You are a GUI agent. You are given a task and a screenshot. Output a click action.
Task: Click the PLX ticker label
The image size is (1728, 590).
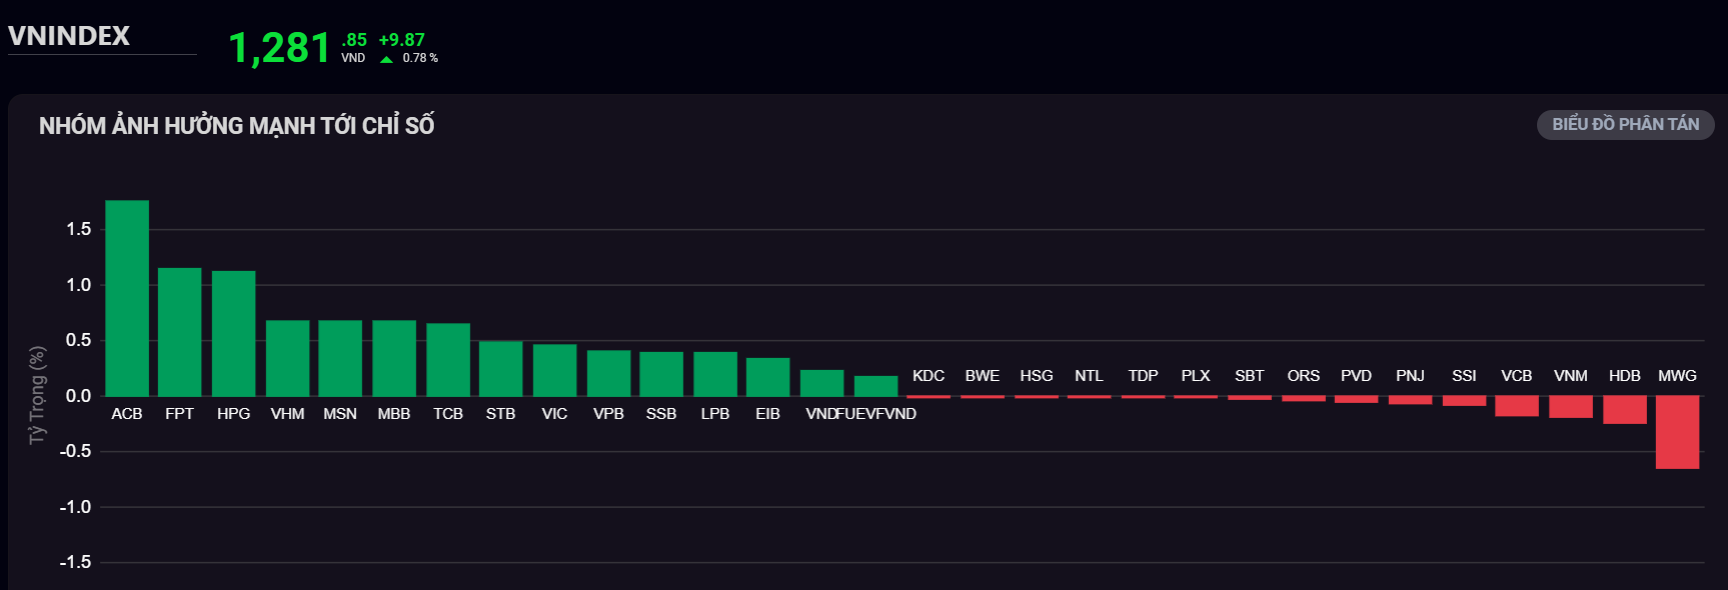pos(1196,376)
